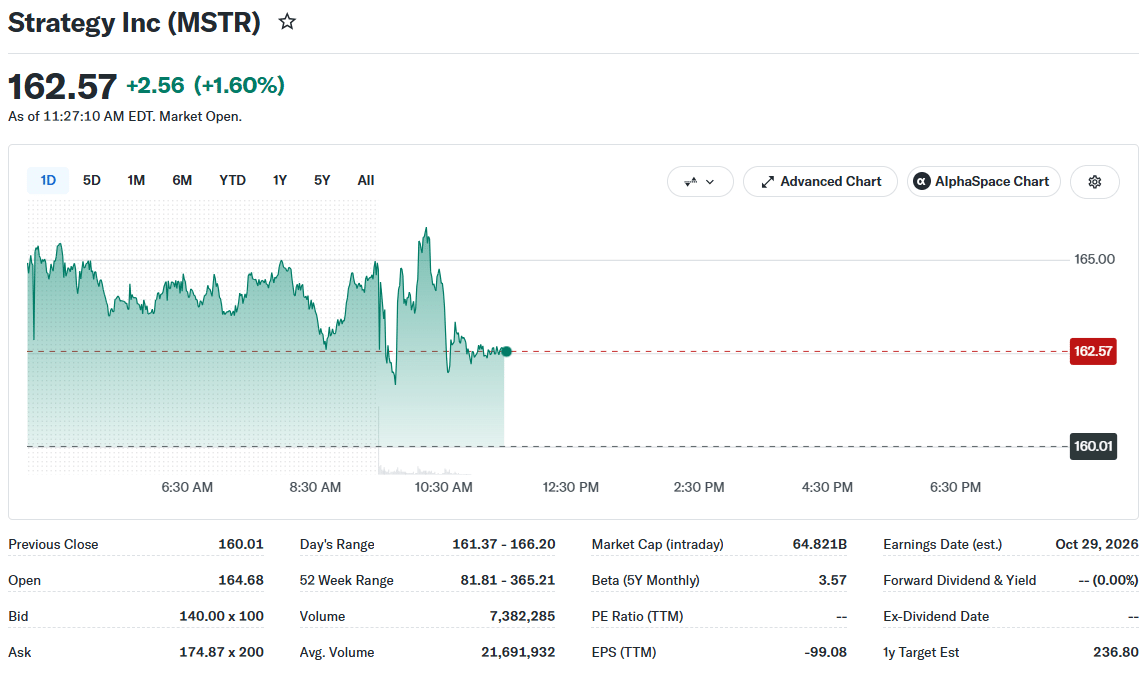
Task: Click the Volume value 7,382,285
Action: [522, 616]
